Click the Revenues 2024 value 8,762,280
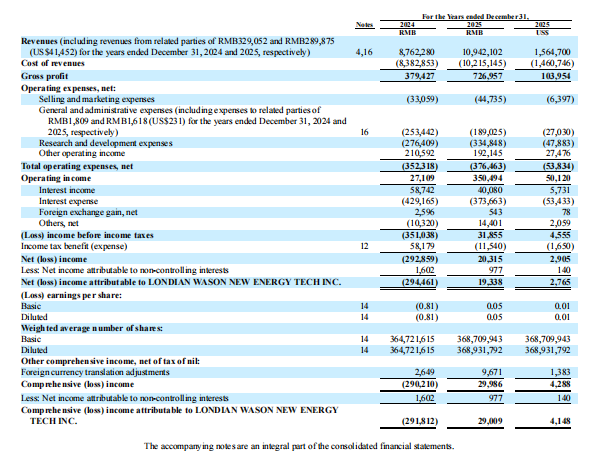 416,52
